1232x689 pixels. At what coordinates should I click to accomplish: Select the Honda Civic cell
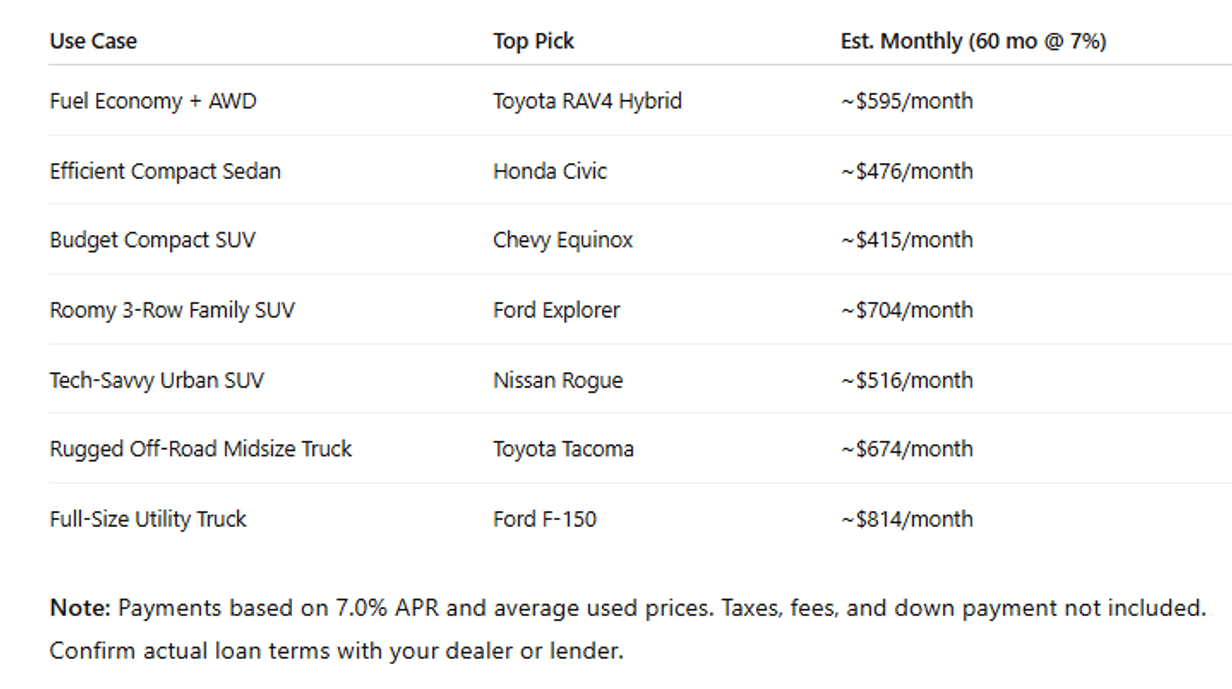coord(549,171)
